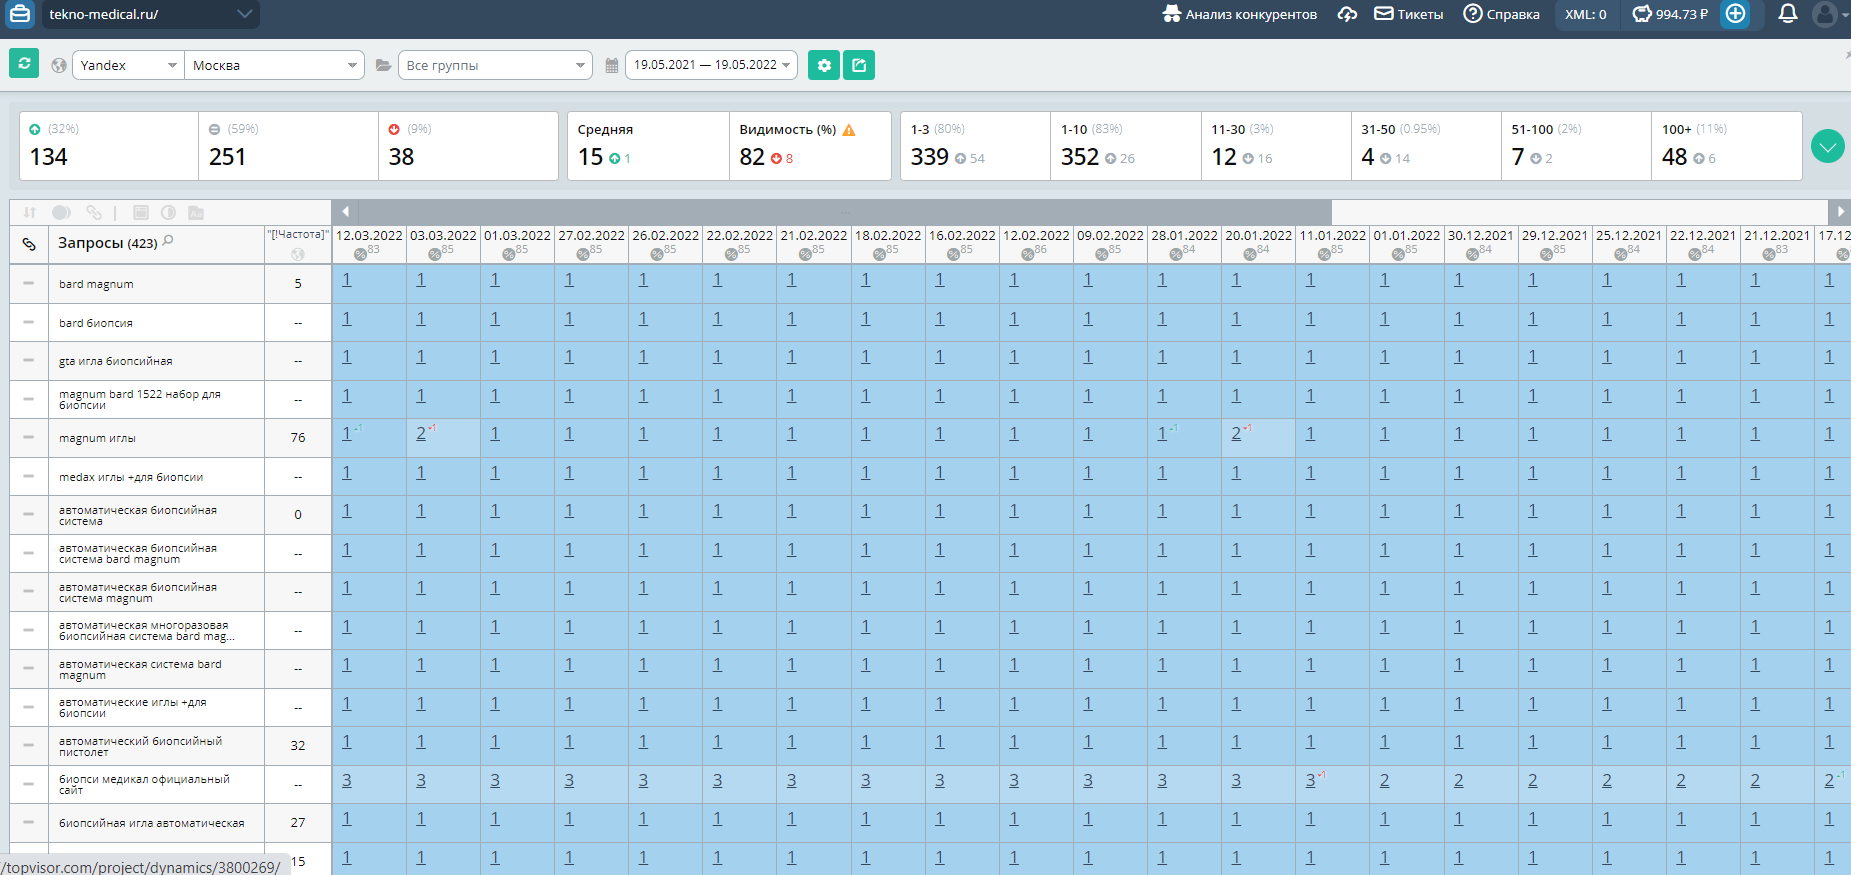Click the horizontal date scrollbar thumb
Image resolution: width=1851 pixels, height=875 pixels.
pyautogui.click(x=845, y=212)
